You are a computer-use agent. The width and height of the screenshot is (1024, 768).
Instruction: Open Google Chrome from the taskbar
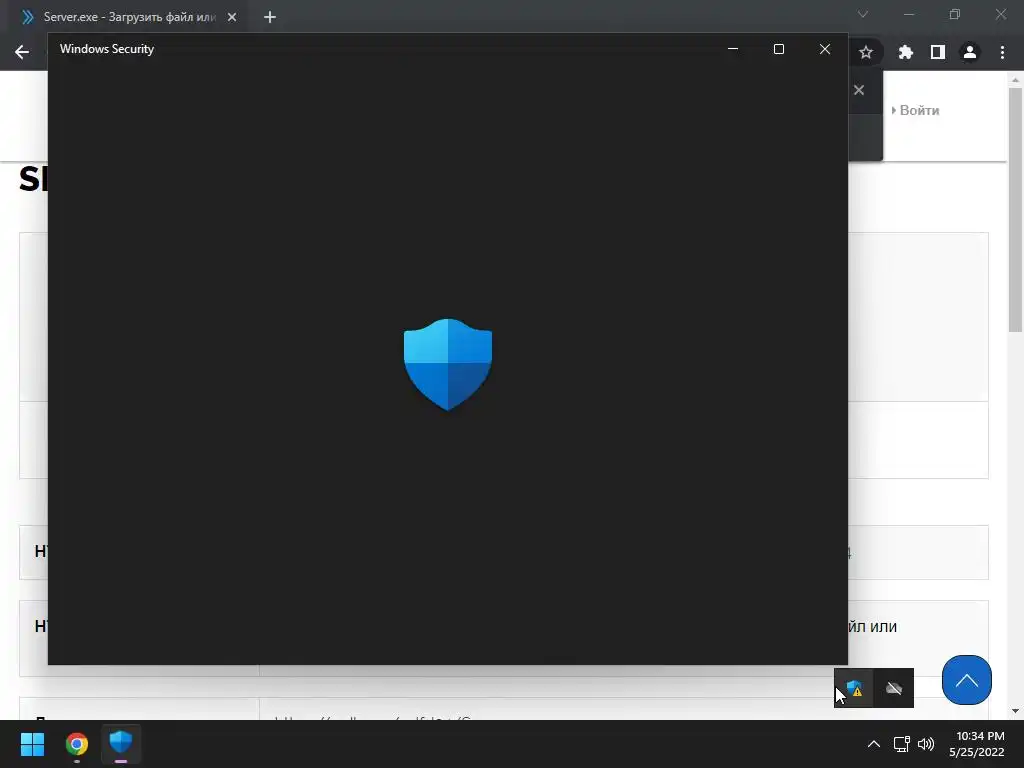(x=77, y=744)
